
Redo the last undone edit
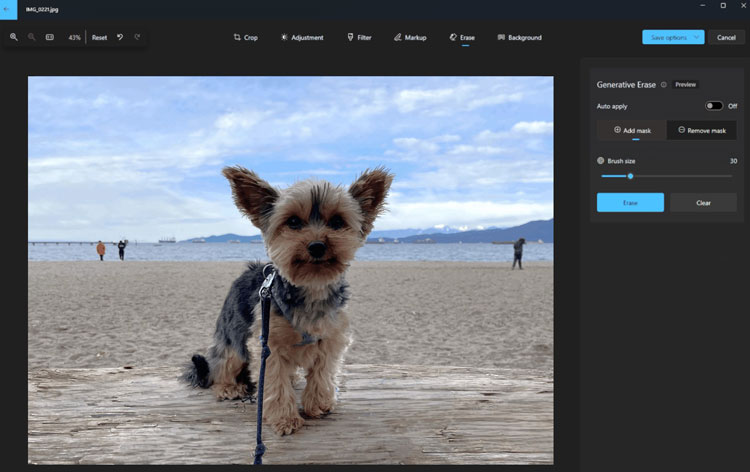[137, 37]
